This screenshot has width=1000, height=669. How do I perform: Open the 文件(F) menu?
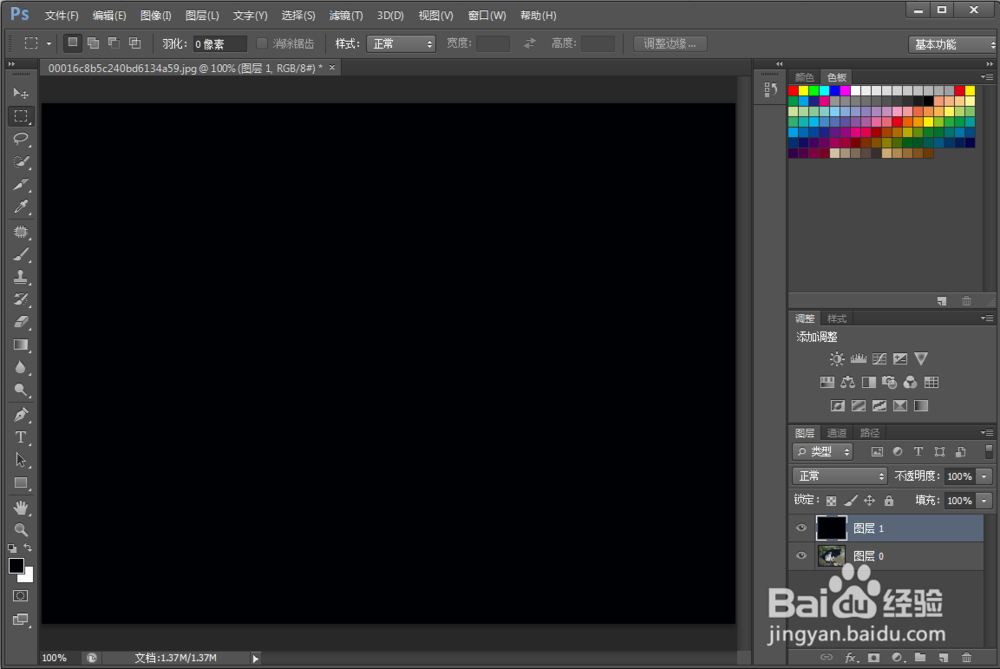click(61, 15)
